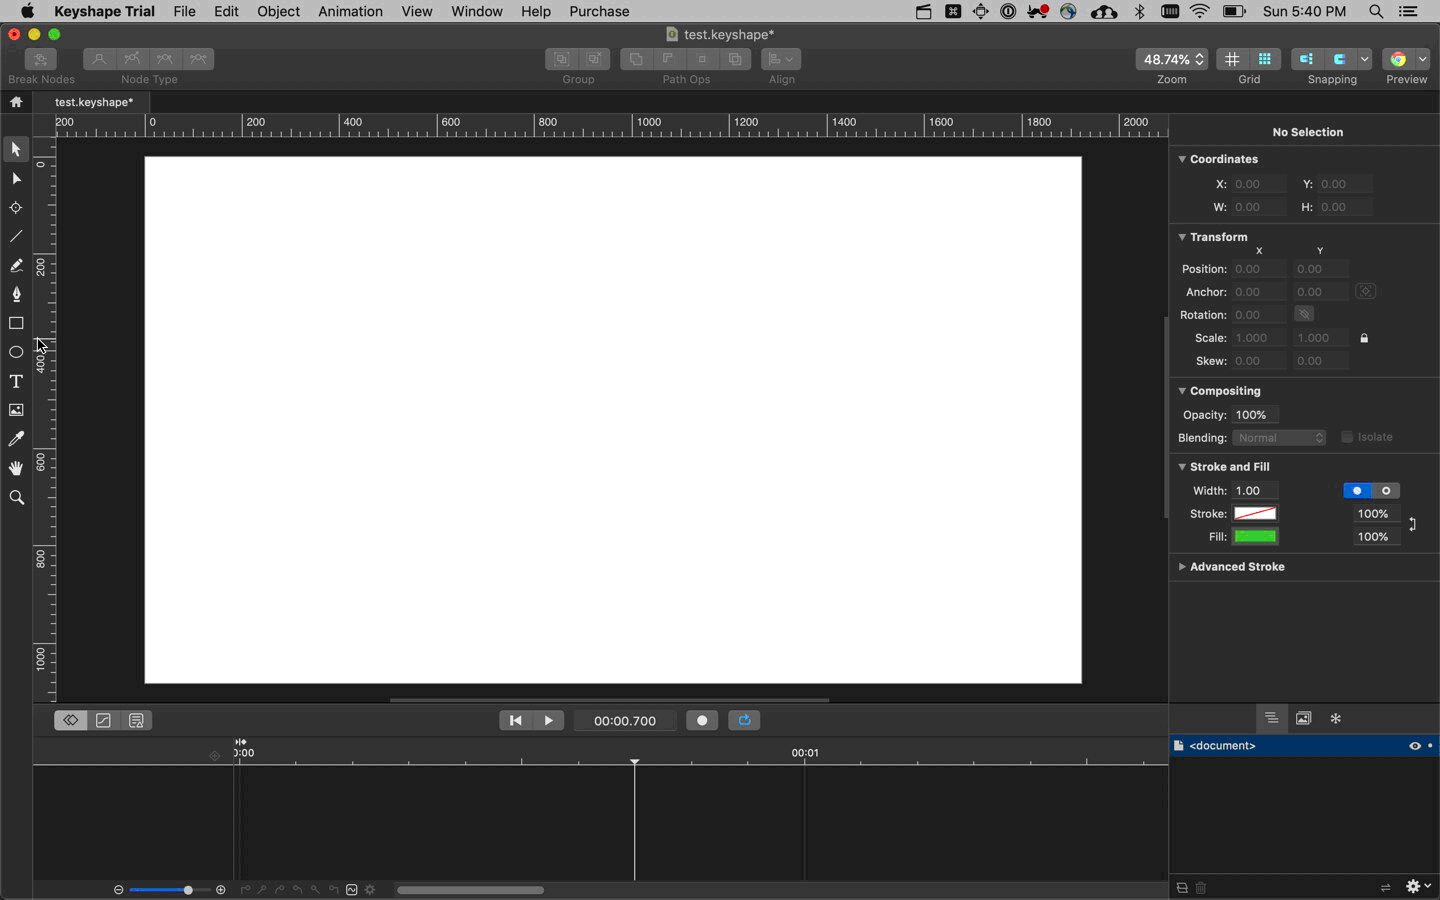The image size is (1440, 900).
Task: Click the Opacity 100% field
Action: (1255, 415)
